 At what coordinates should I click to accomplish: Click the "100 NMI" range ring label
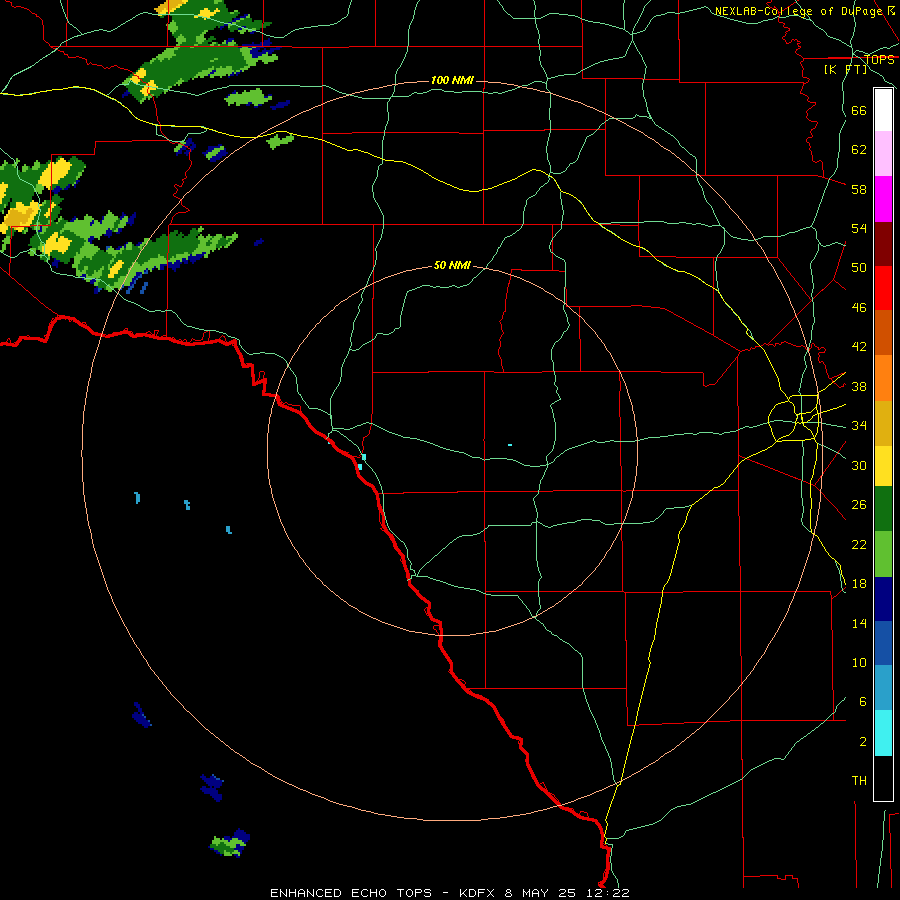point(452,80)
